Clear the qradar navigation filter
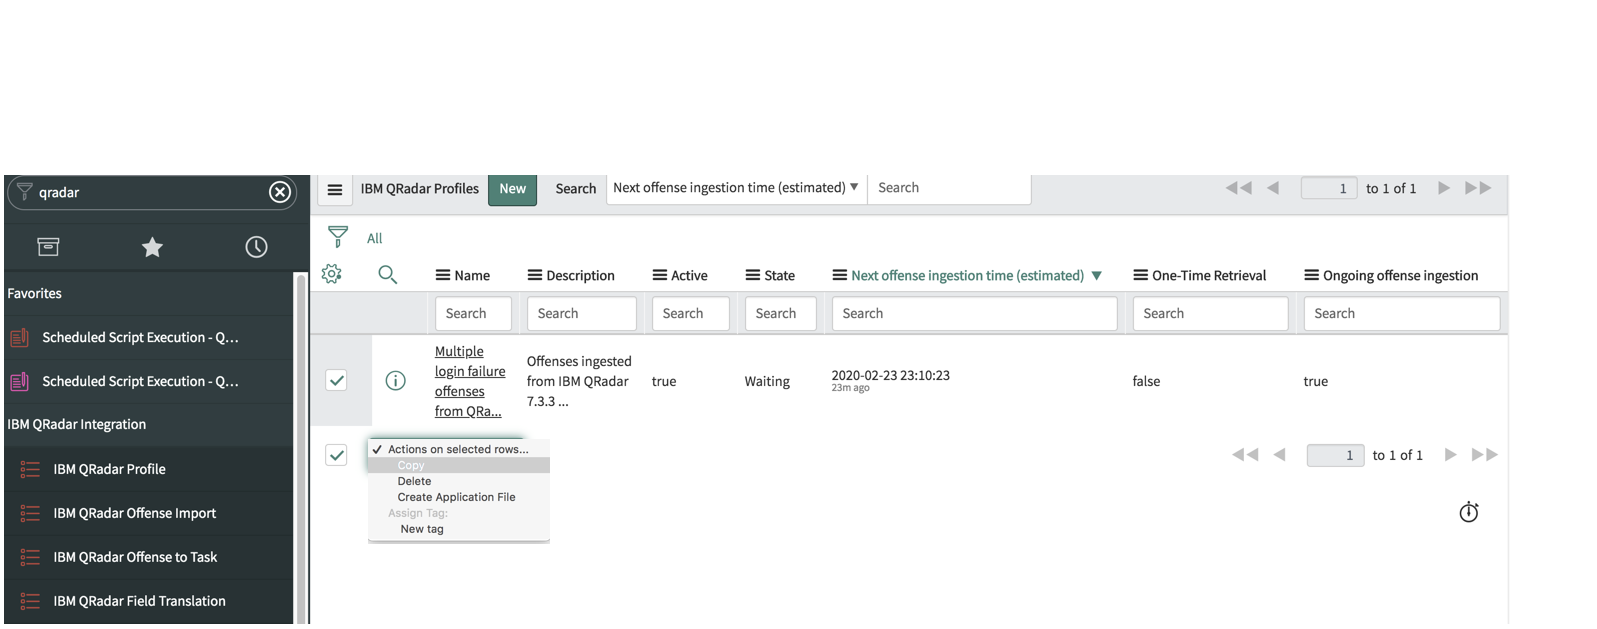This screenshot has height=629, width=1597. tap(280, 192)
